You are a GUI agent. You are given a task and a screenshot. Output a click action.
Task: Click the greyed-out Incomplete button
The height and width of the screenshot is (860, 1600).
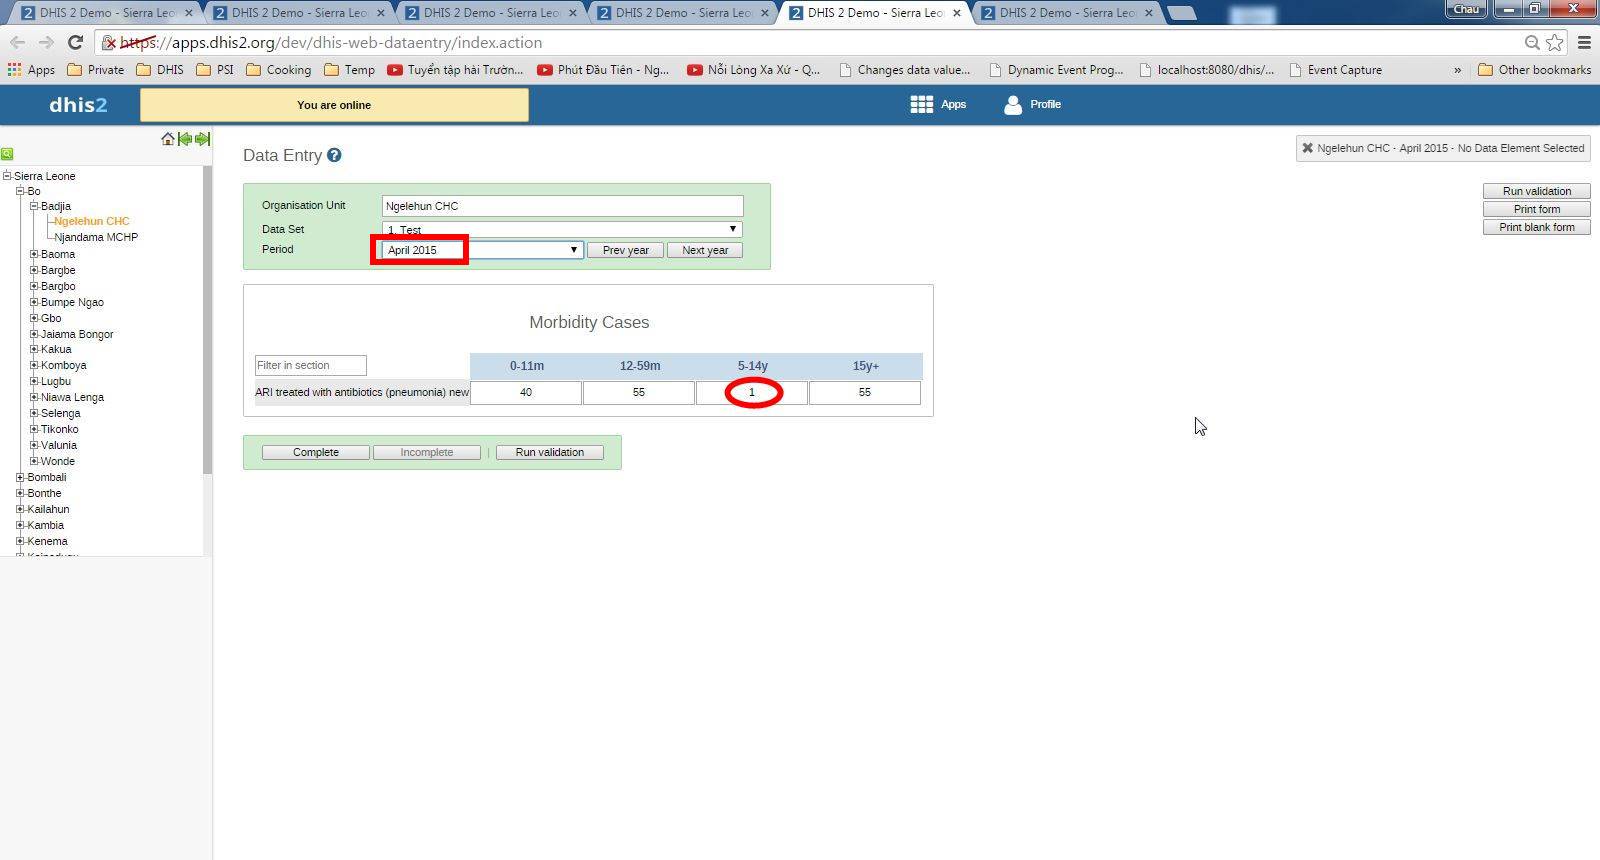pos(427,453)
